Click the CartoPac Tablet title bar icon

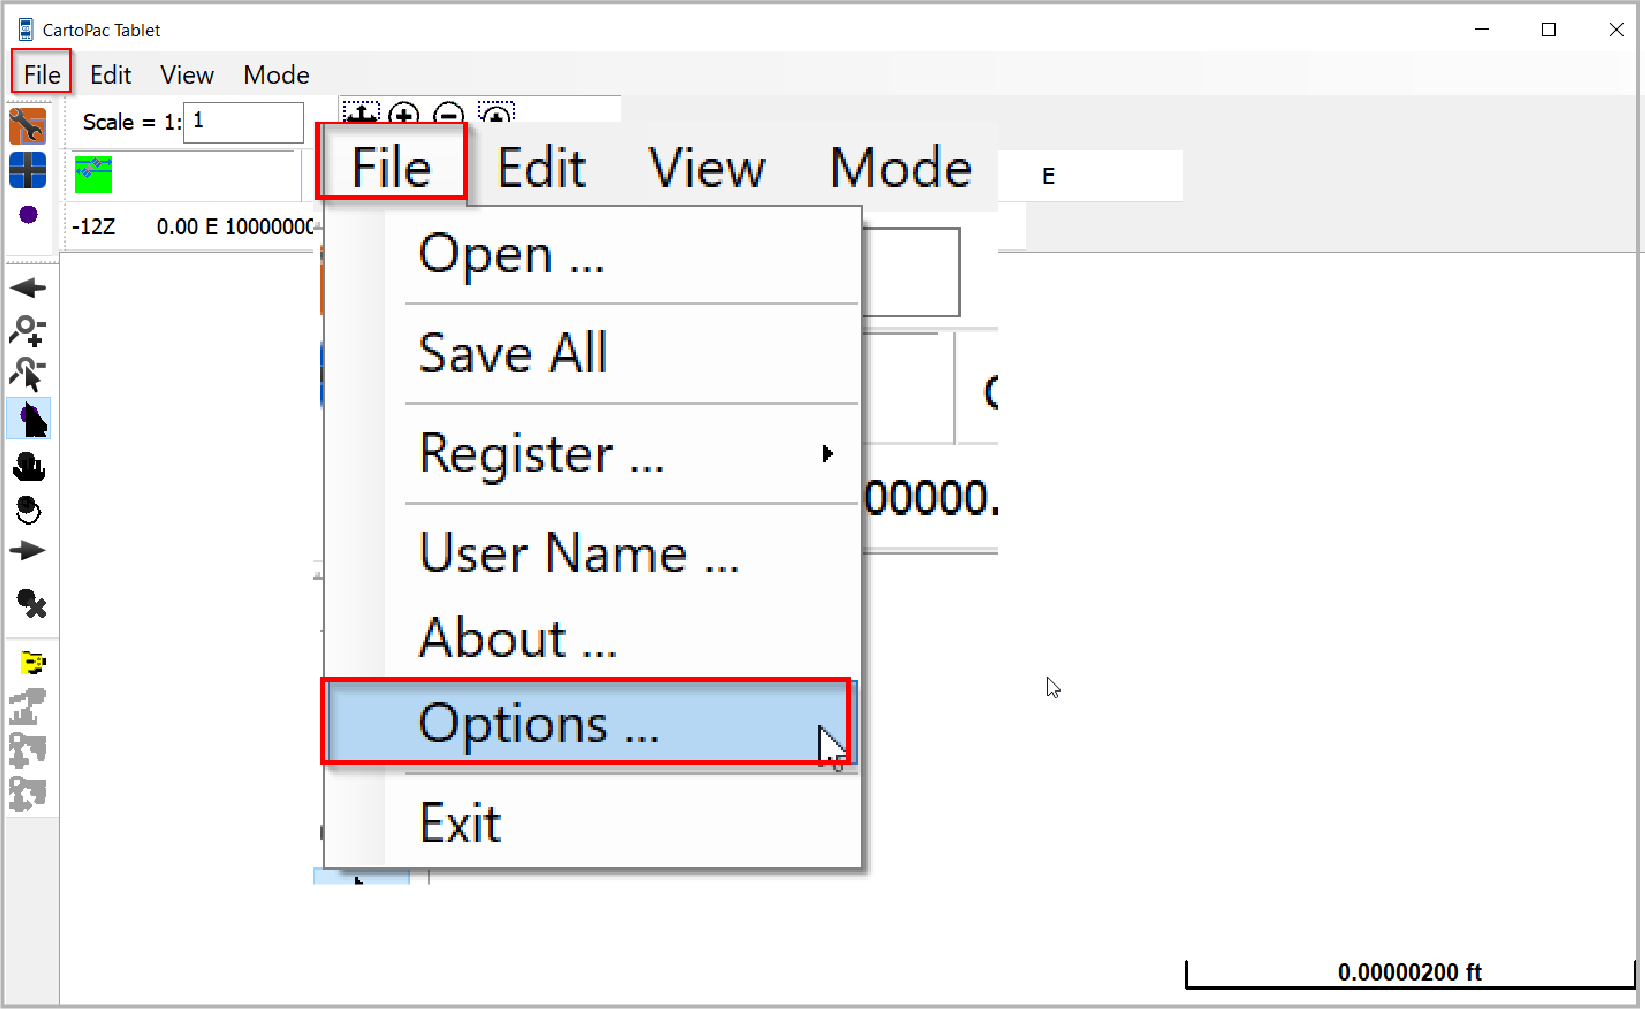(26, 30)
